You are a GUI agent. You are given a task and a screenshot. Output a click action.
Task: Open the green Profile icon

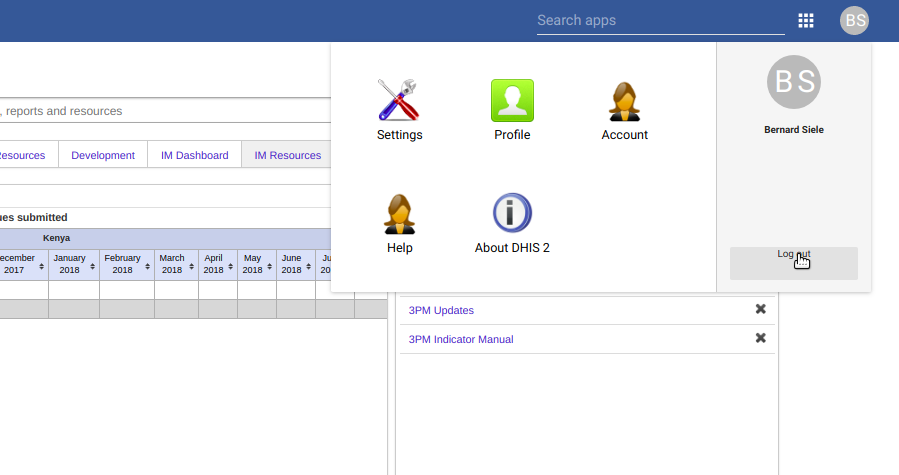click(512, 100)
